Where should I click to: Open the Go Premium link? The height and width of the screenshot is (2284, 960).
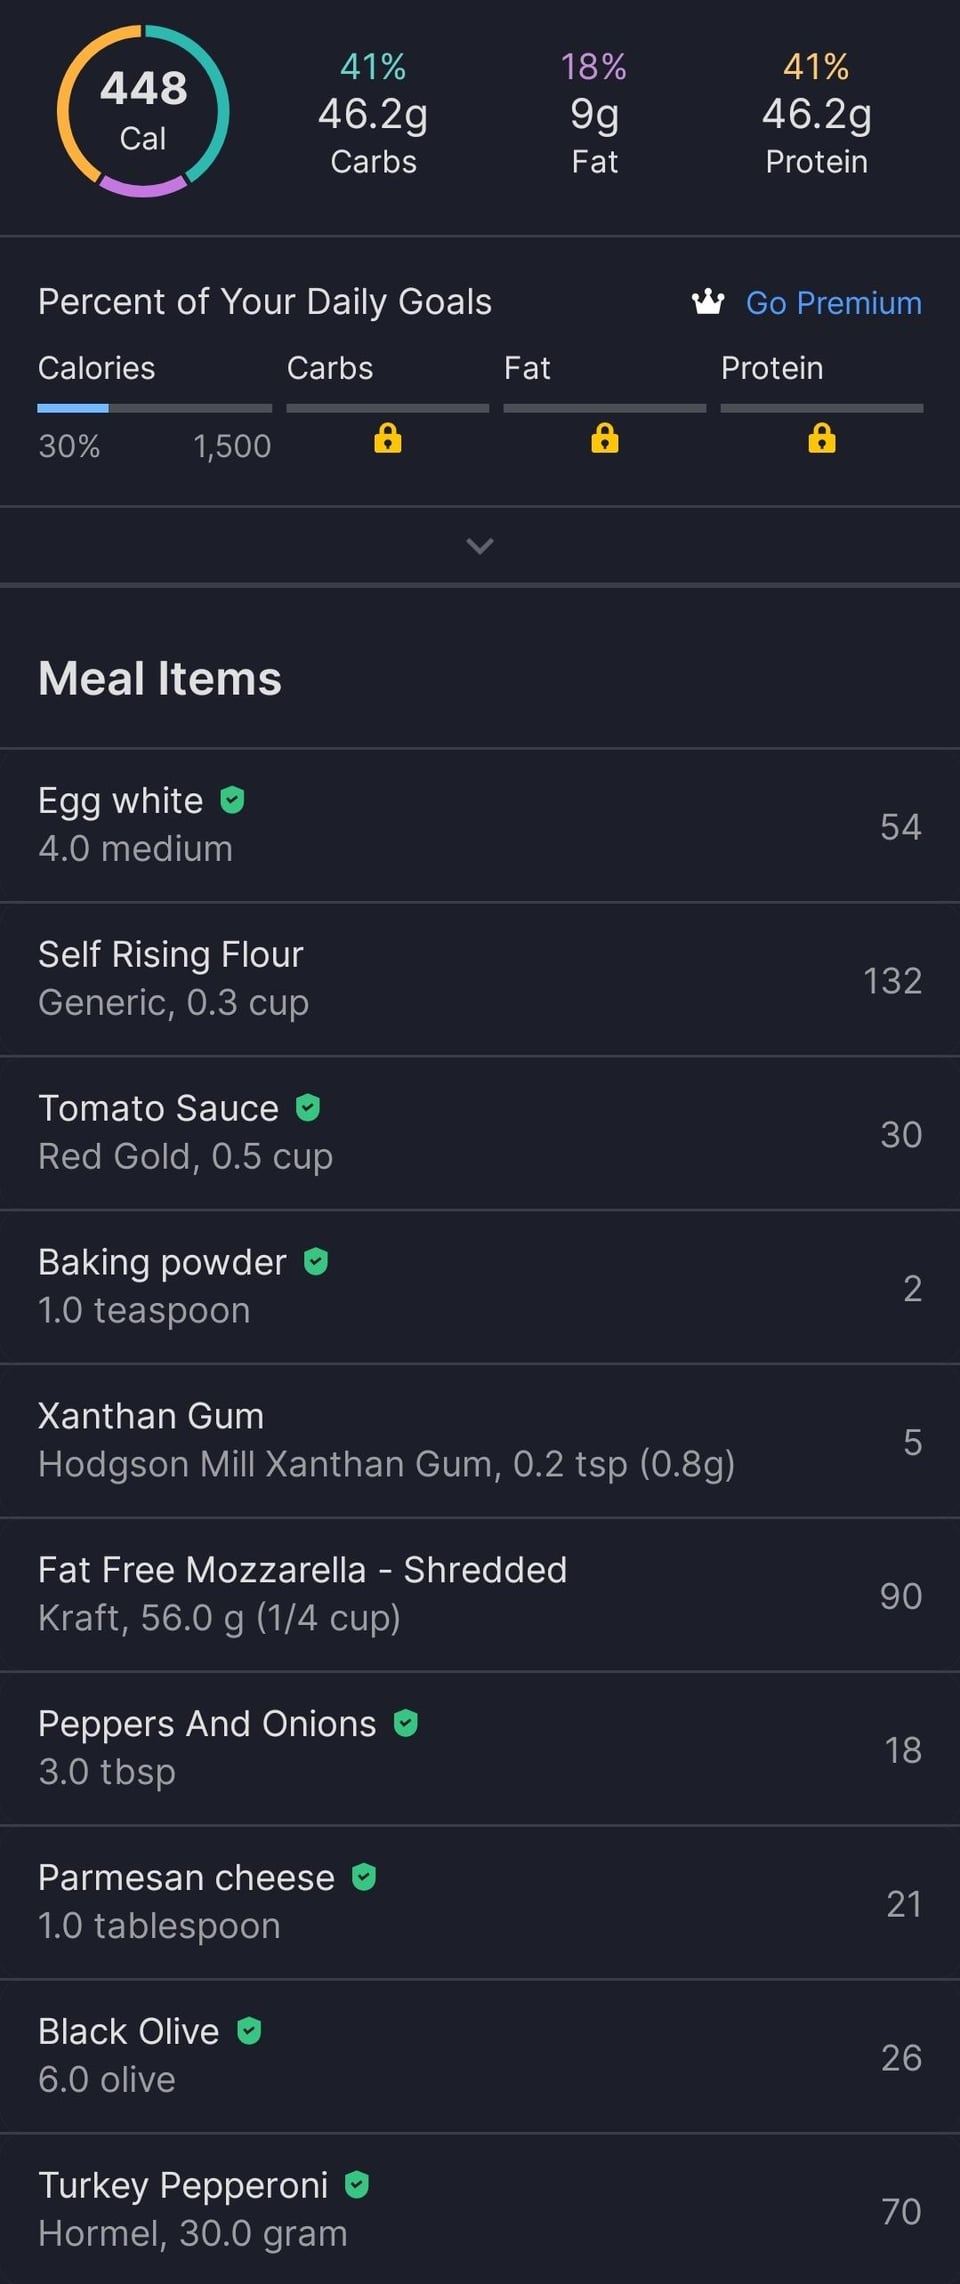click(833, 302)
